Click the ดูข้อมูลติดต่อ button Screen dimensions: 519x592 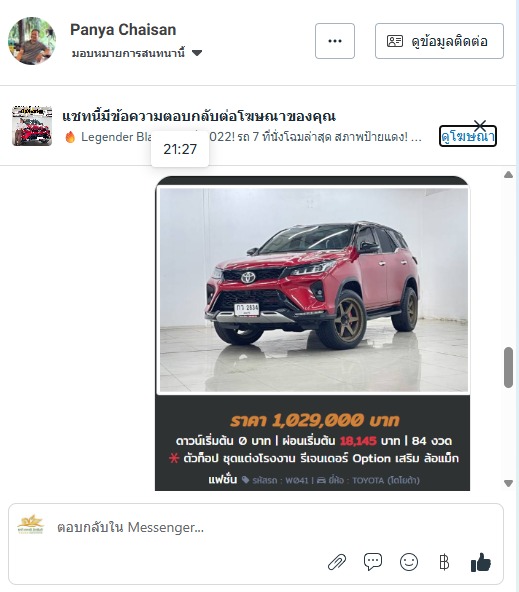[439, 41]
